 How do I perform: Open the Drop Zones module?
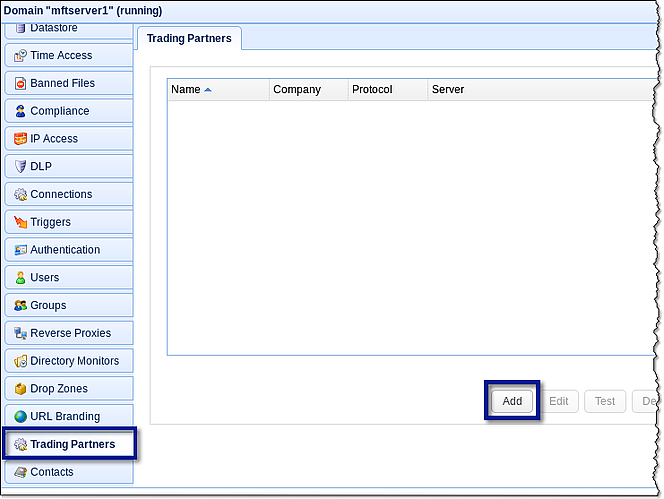[69, 389]
